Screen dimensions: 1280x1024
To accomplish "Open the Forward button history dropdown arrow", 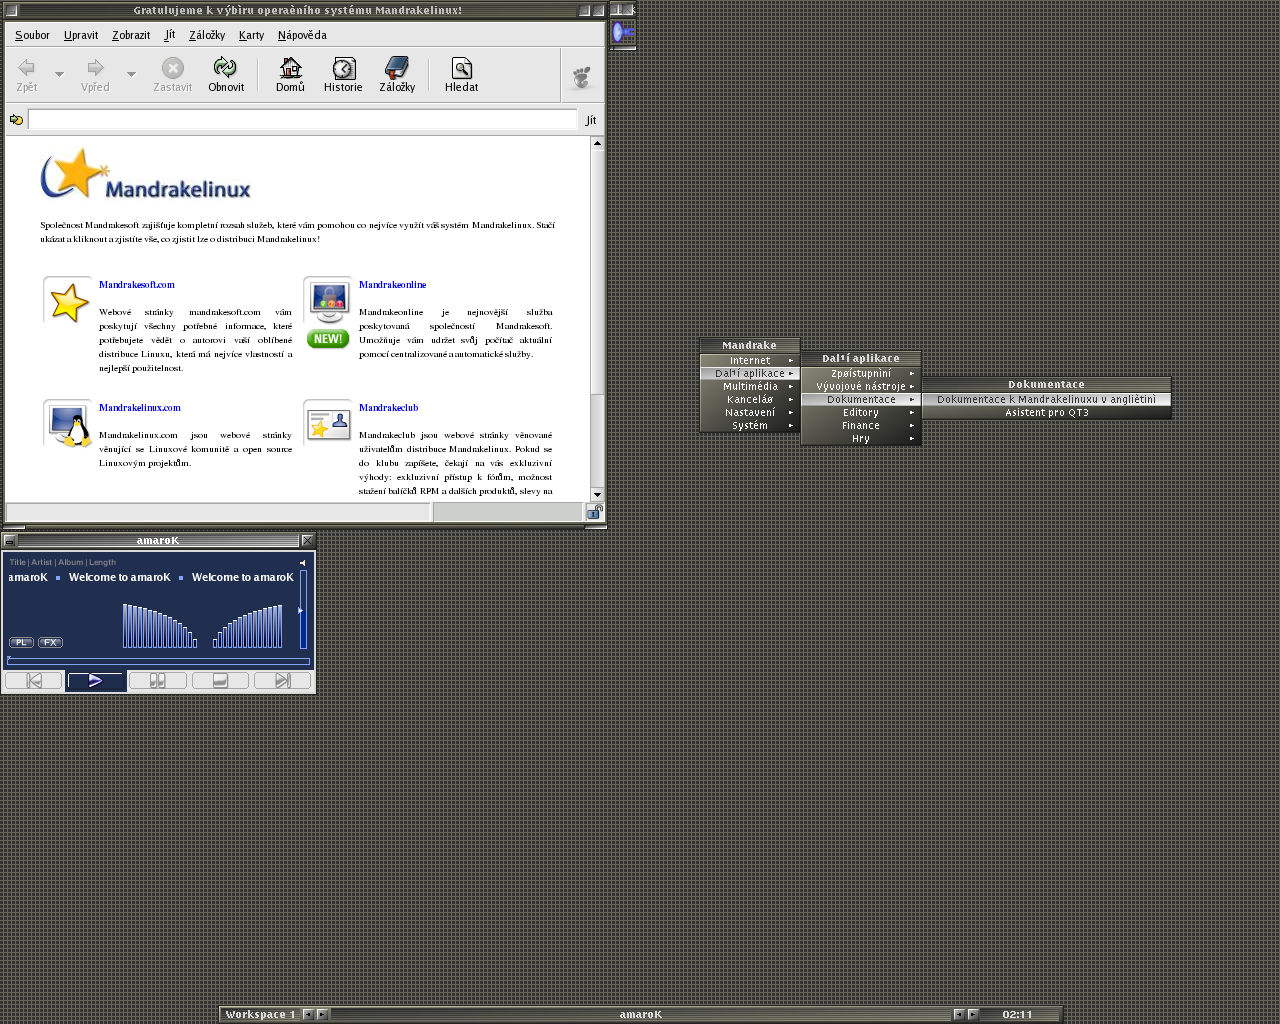I will click(131, 74).
